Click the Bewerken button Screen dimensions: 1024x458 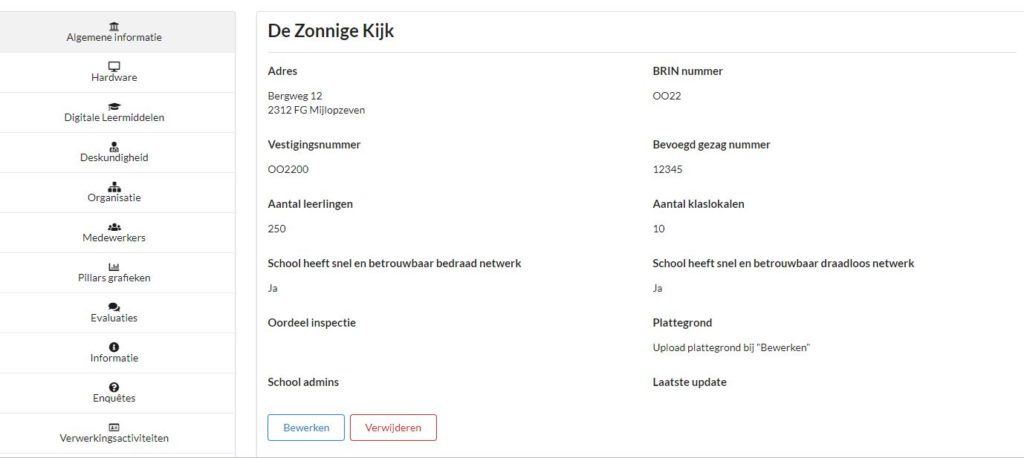coord(306,428)
